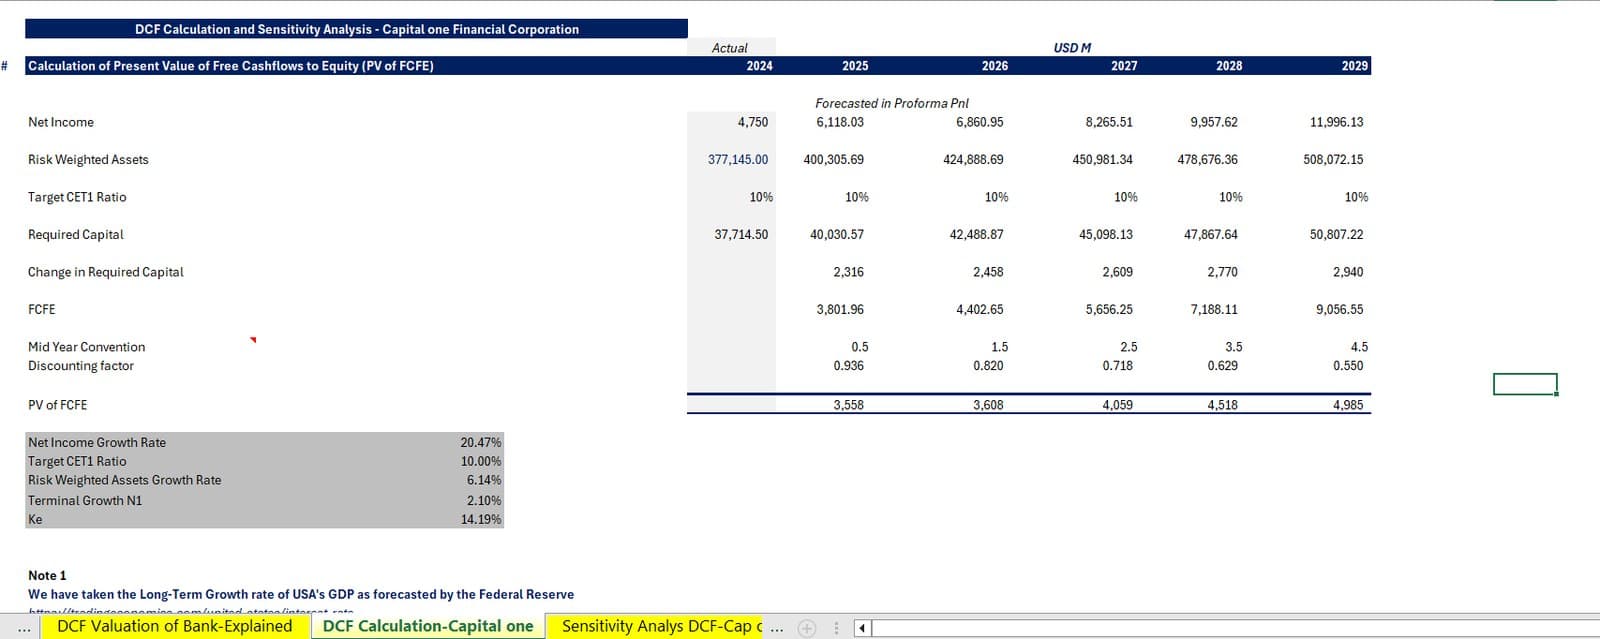Image resolution: width=1600 pixels, height=639 pixels.
Task: Select Net Income value 11,996.13
Action: click(1337, 122)
